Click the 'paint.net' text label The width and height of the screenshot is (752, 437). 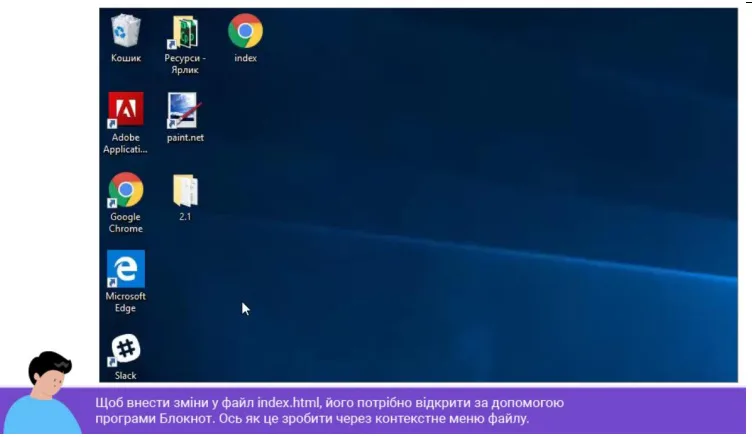click(185, 138)
